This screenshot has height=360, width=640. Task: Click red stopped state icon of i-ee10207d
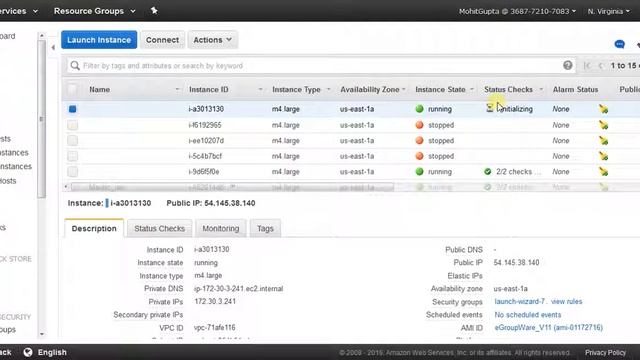[419, 140]
